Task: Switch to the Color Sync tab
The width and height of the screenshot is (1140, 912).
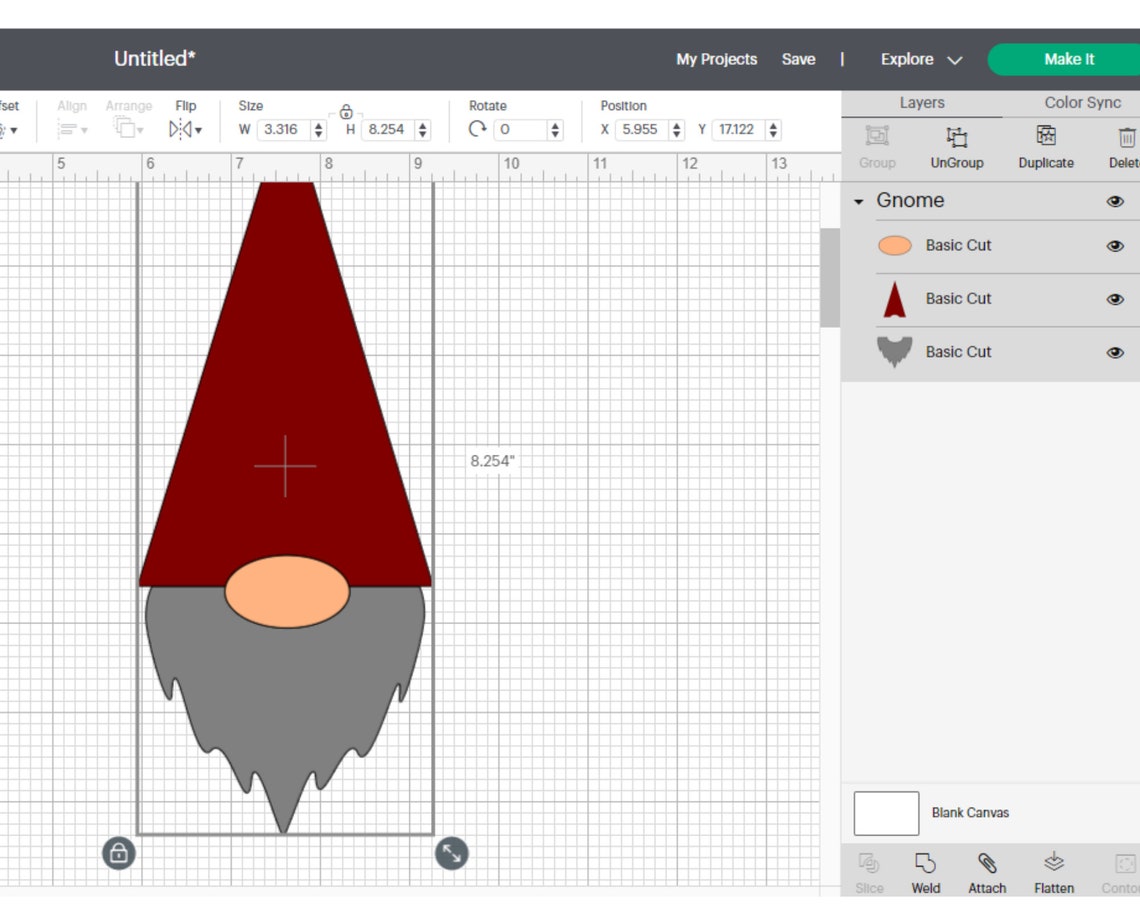Action: pyautogui.click(x=1081, y=102)
